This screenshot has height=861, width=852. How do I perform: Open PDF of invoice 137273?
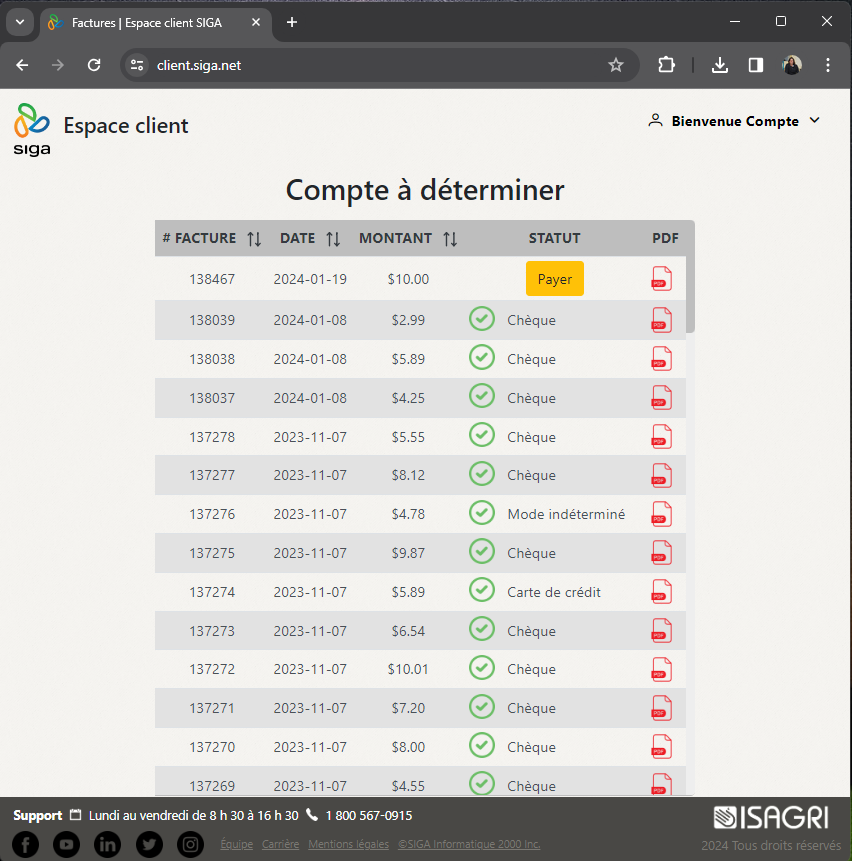[x=662, y=631]
